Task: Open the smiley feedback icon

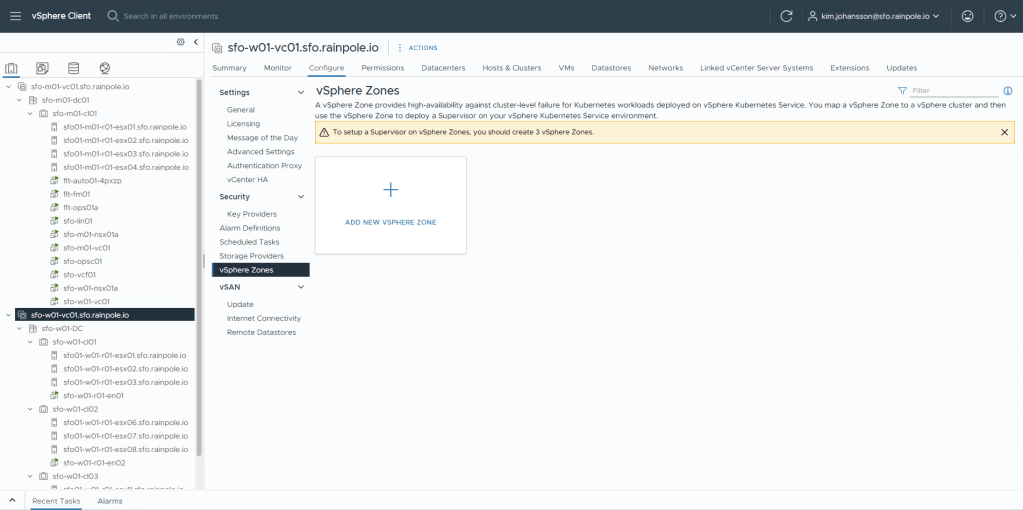Action: pyautogui.click(x=966, y=16)
